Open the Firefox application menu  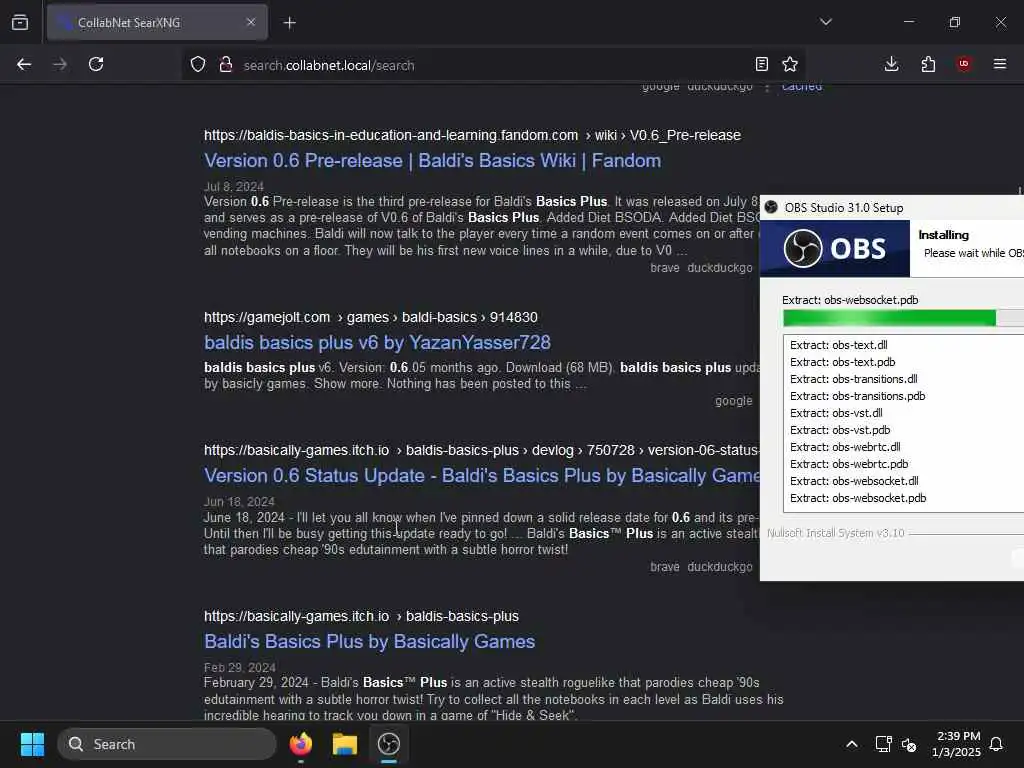(1000, 64)
